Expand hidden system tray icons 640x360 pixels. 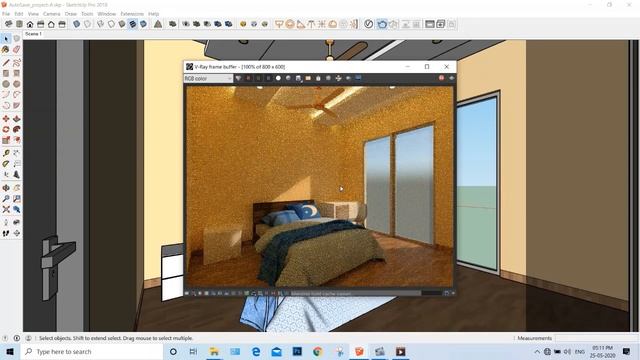coord(537,351)
